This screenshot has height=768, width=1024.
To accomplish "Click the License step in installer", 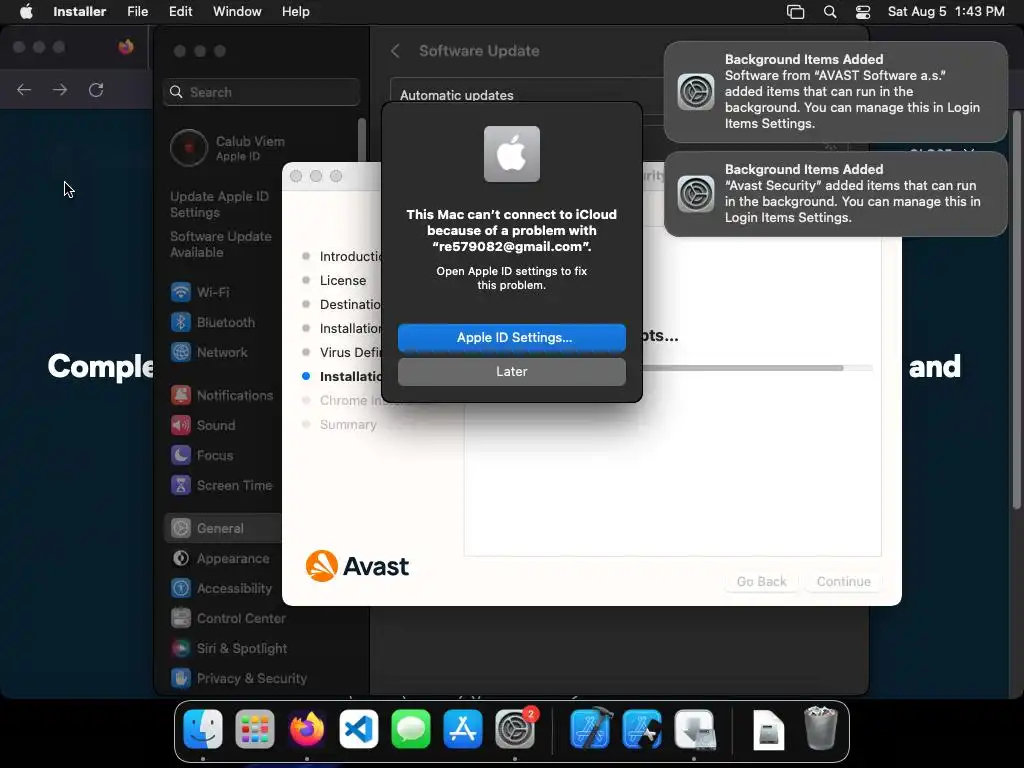I will [x=342, y=280].
